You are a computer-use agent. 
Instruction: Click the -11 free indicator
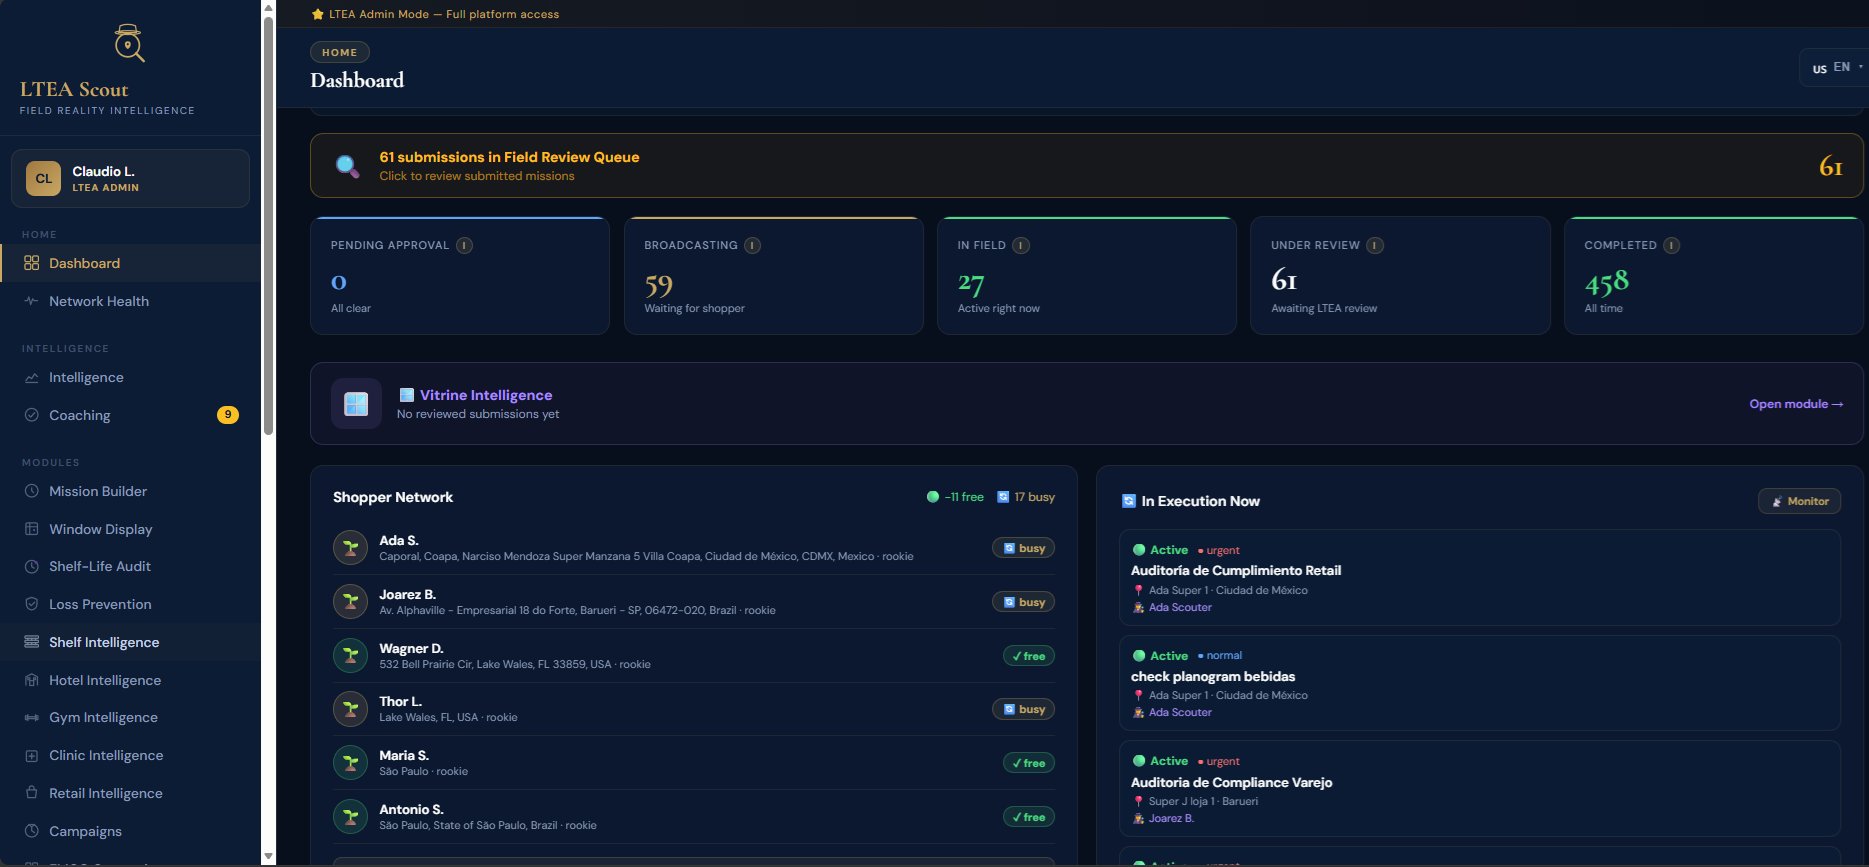click(x=955, y=497)
